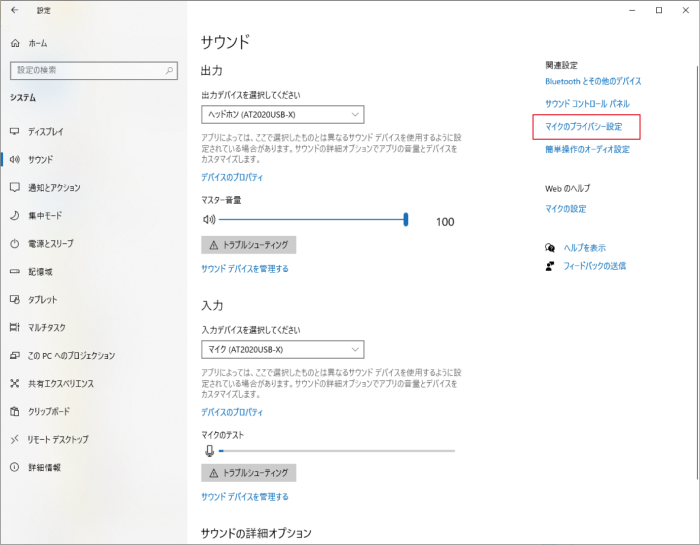This screenshot has height=545, width=700.
Task: Go back using the arrow icon
Action: tap(15, 10)
